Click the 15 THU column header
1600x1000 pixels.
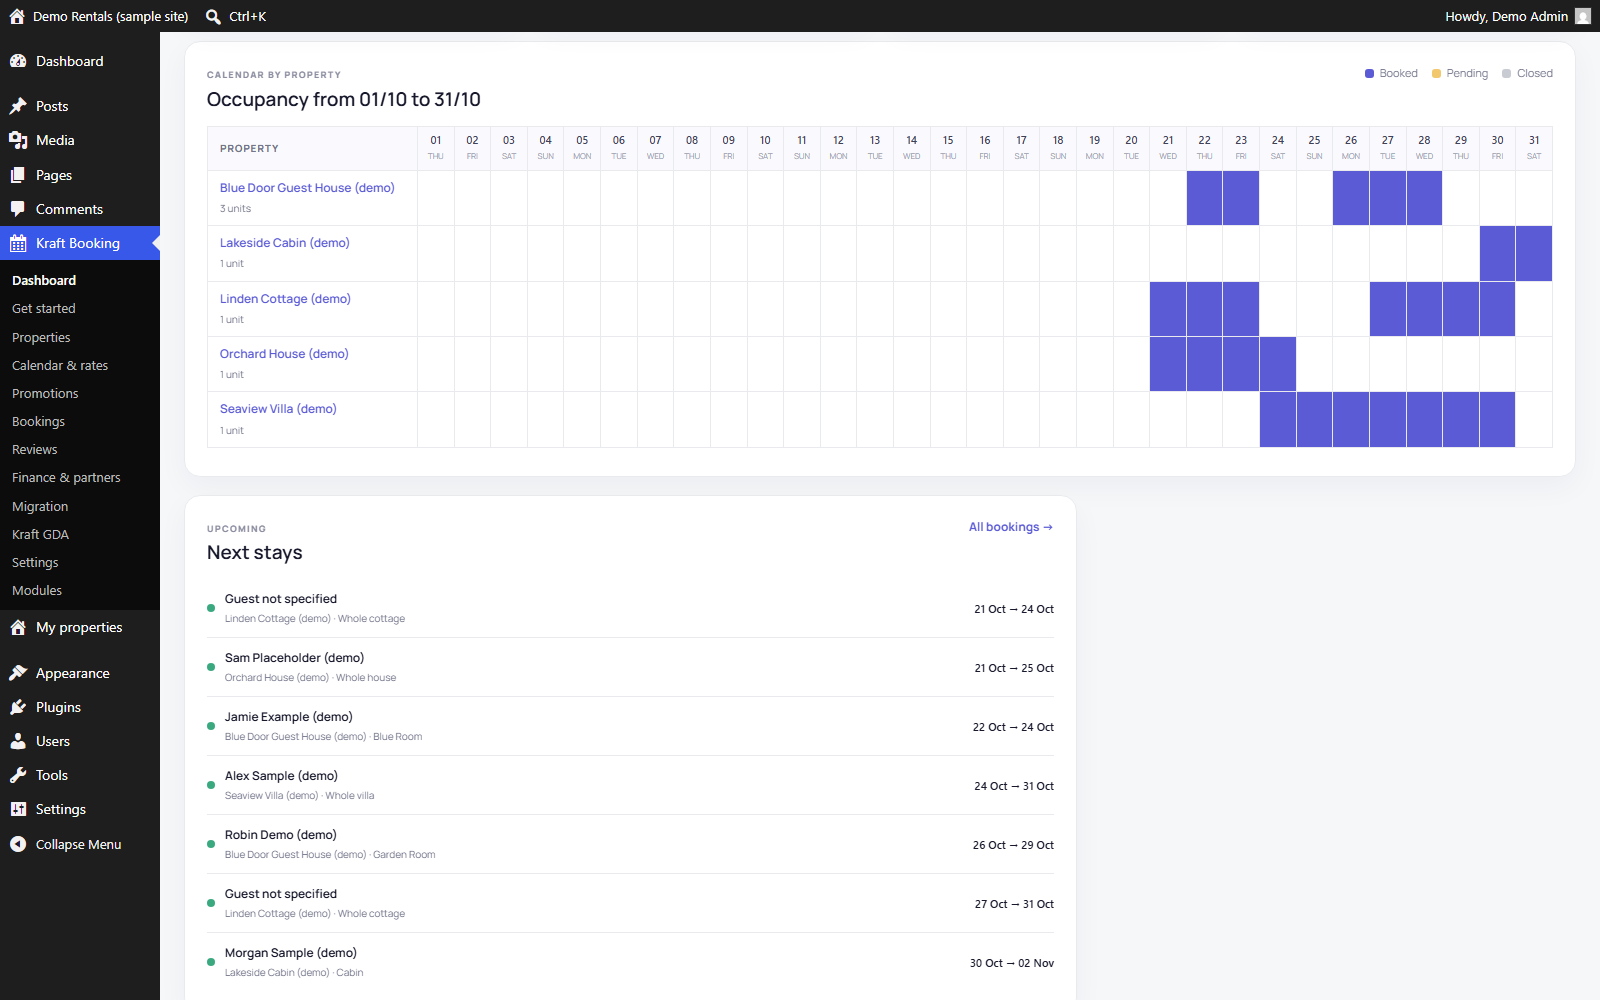click(x=948, y=148)
